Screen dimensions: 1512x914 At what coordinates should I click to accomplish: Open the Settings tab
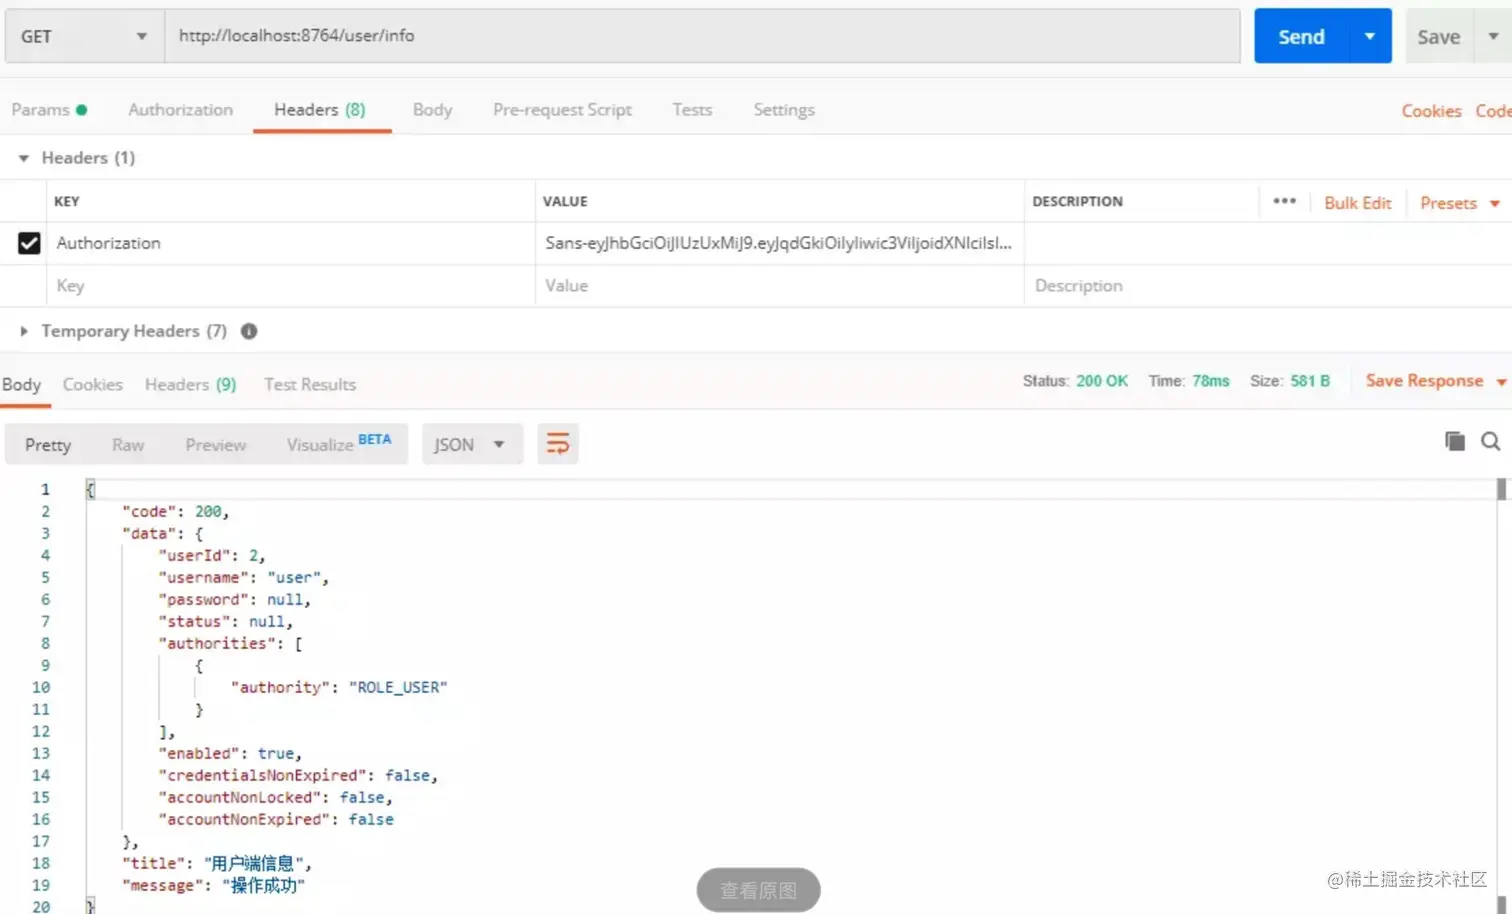pos(784,110)
